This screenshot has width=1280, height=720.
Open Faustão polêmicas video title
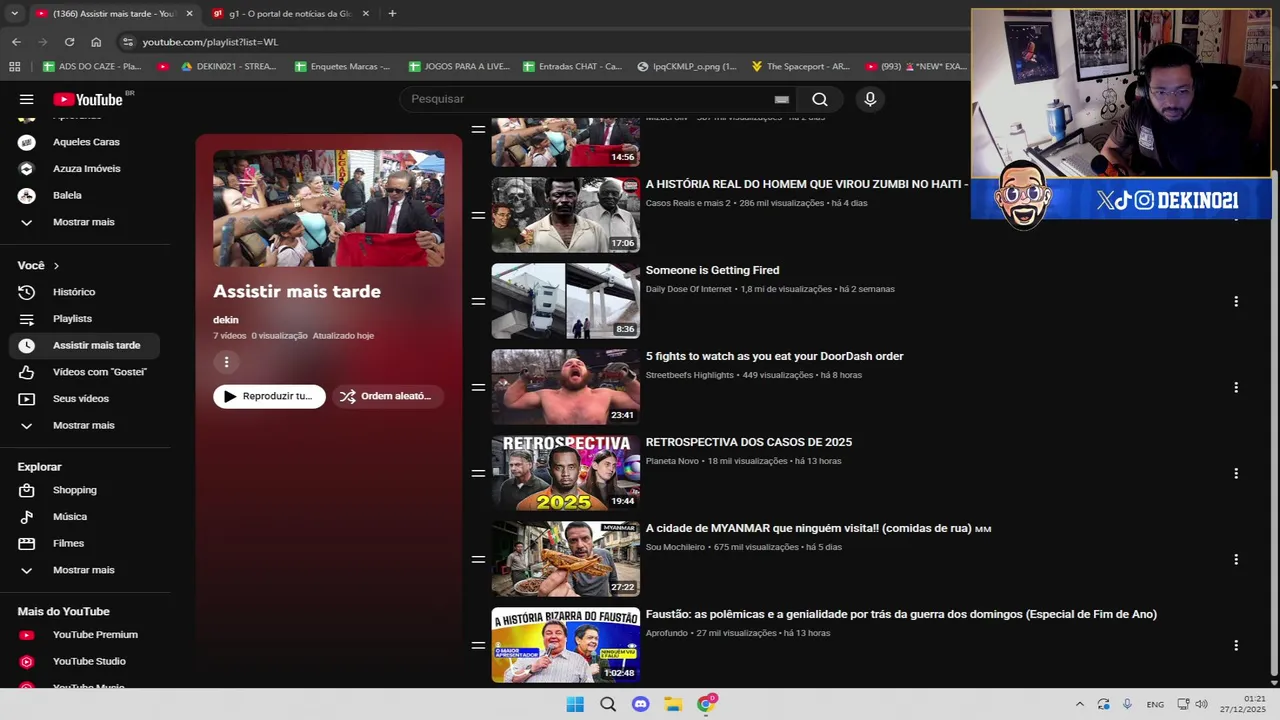tap(901, 614)
